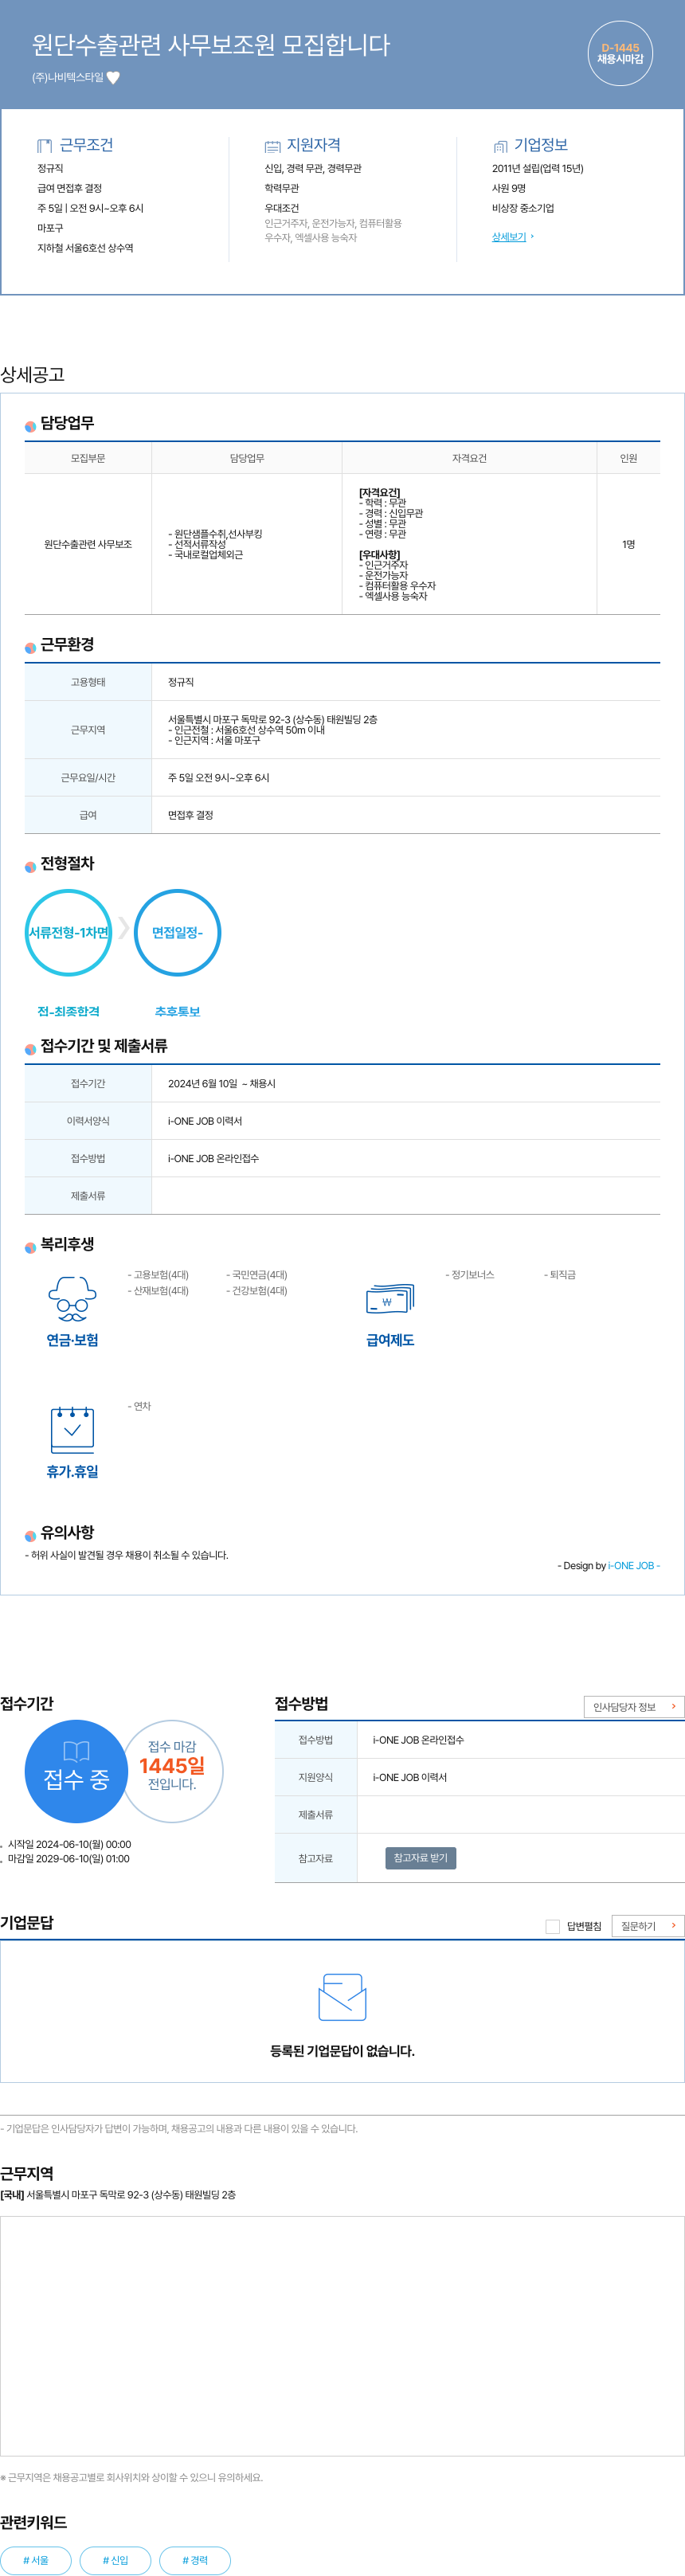Click the empty Q&A envelope icon

point(342,1998)
